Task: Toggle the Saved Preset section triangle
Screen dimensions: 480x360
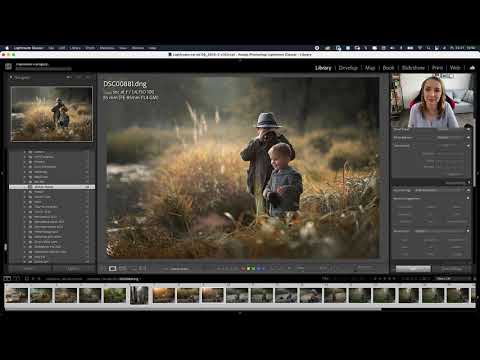Action: (x=468, y=129)
